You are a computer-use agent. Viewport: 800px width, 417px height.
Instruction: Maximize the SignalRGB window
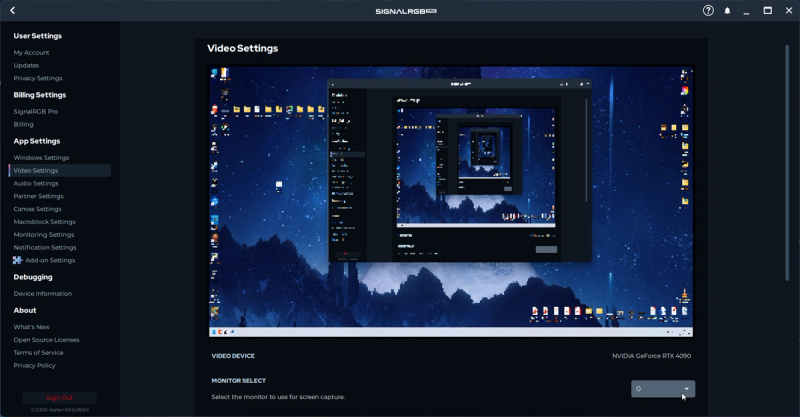(x=768, y=10)
